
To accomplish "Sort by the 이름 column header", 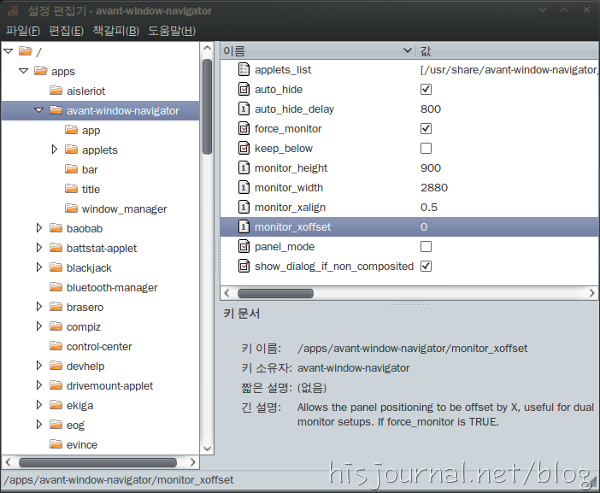I will (x=318, y=51).
